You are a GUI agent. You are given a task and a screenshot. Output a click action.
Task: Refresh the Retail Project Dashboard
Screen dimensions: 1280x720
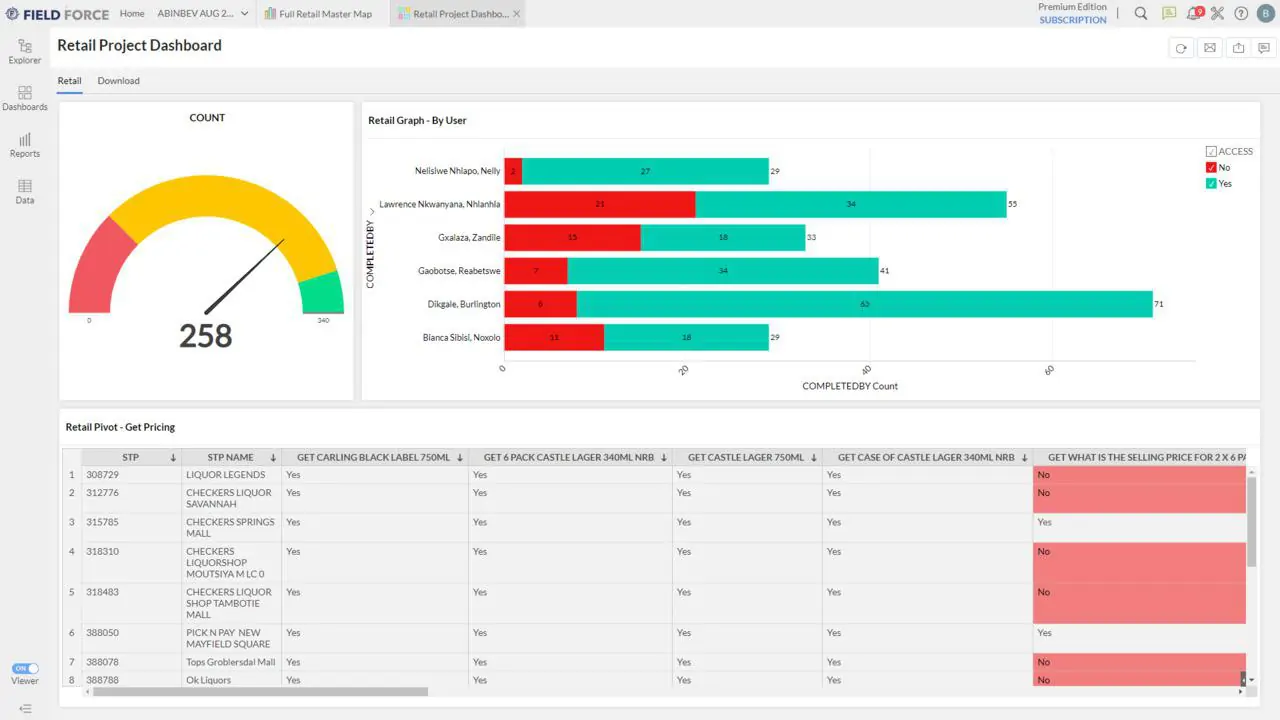coord(1181,48)
